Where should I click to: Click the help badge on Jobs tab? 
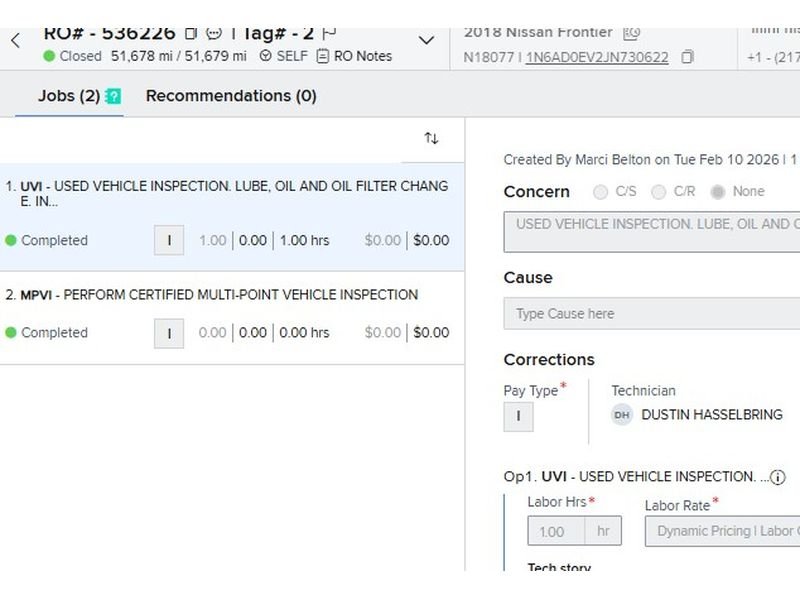113,97
